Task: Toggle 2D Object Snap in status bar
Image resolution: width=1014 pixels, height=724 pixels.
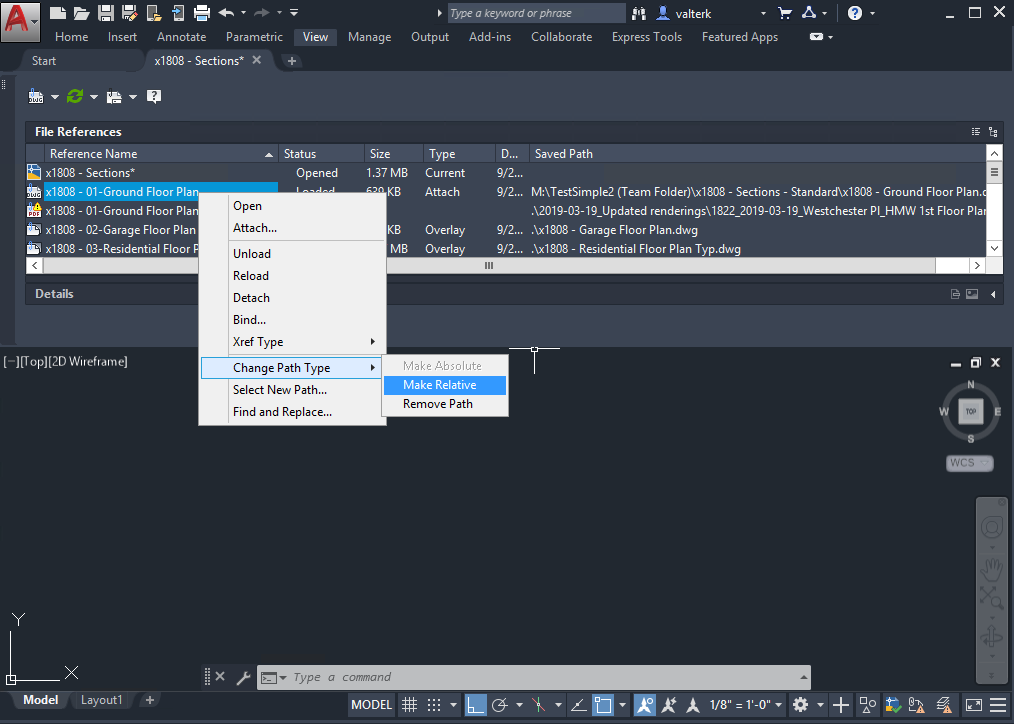Action: pyautogui.click(x=603, y=705)
